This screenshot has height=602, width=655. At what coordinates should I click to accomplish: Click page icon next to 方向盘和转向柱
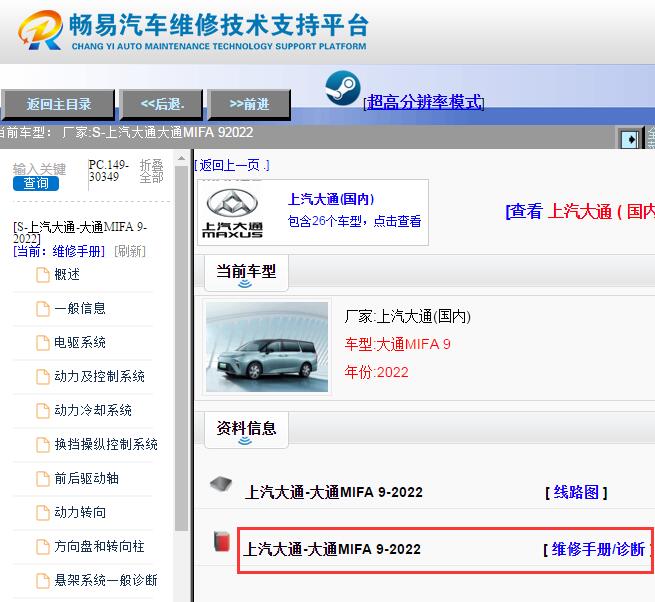tap(43, 546)
